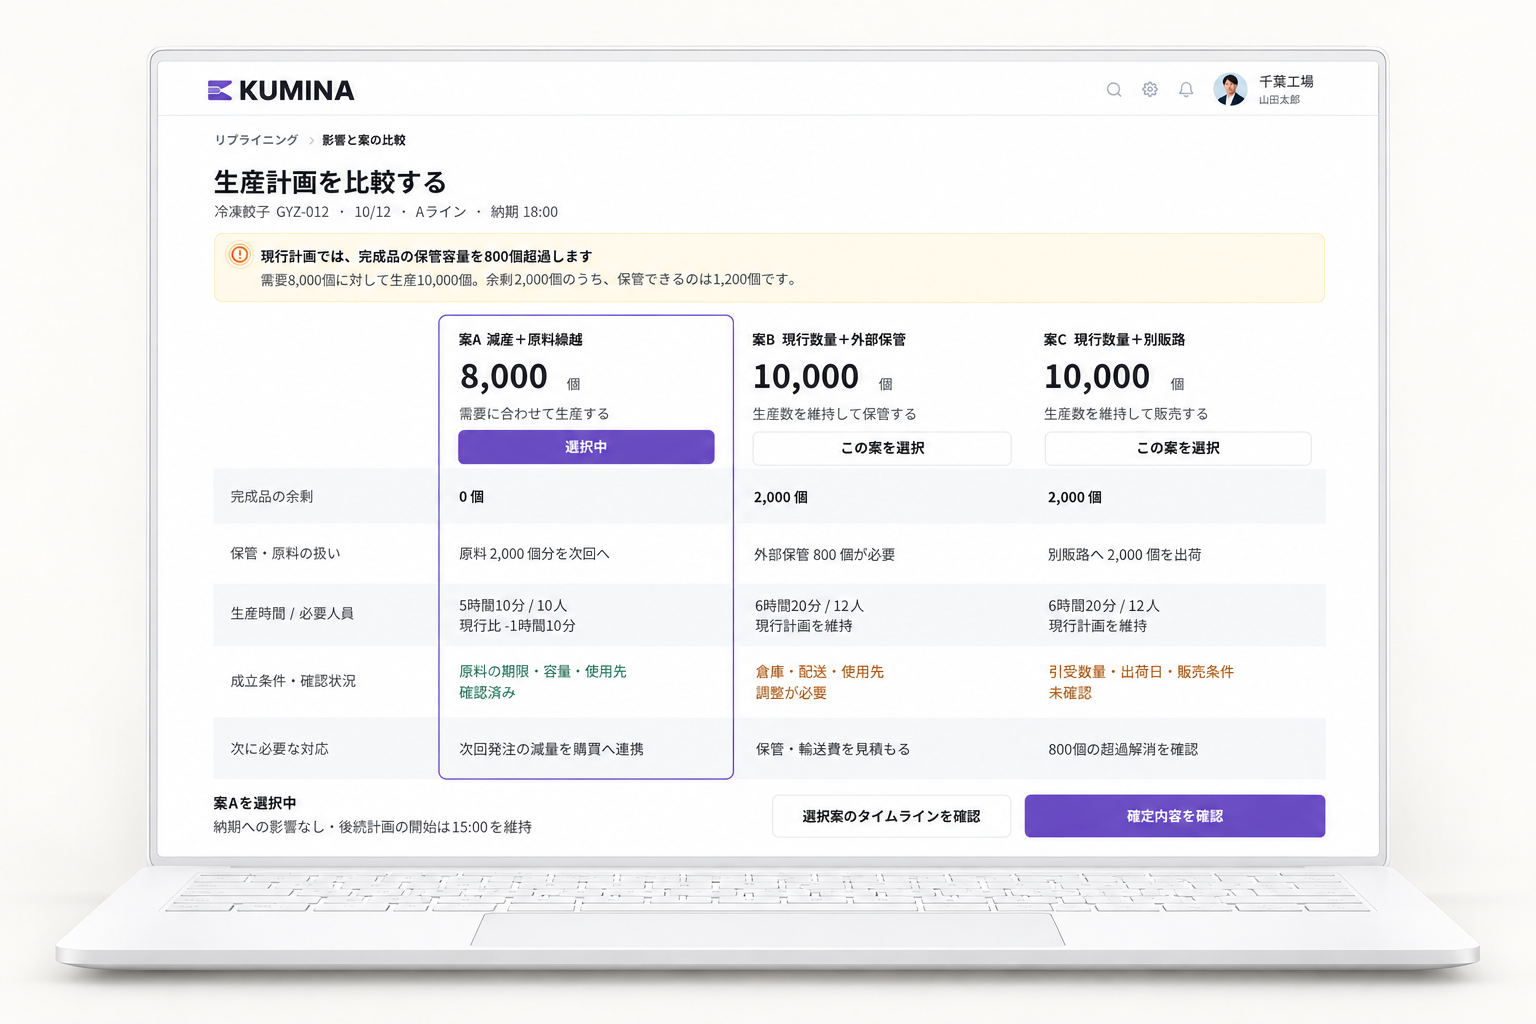Click the KUMINA logo
This screenshot has height=1024, width=1536.
click(281, 90)
